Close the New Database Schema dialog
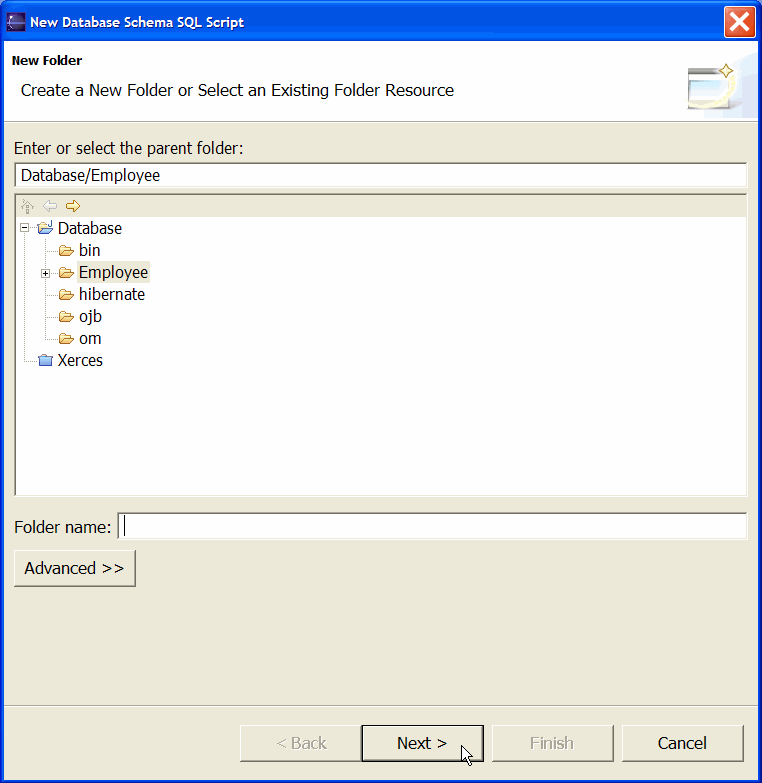 click(740, 22)
